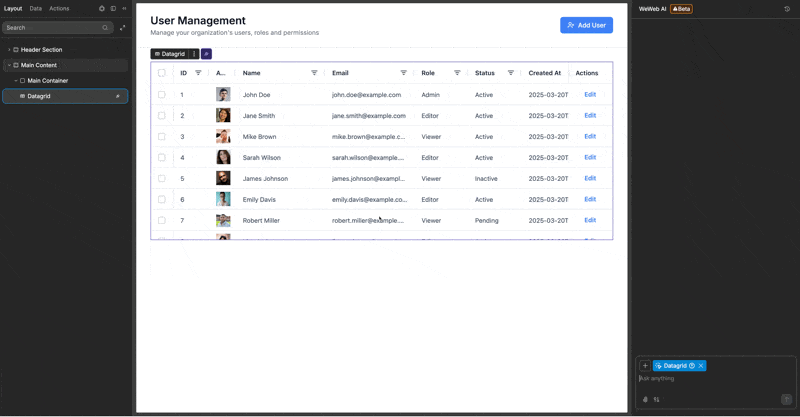Click the Edit link for Sarah Wilson
This screenshot has width=800, height=417.
[590, 157]
